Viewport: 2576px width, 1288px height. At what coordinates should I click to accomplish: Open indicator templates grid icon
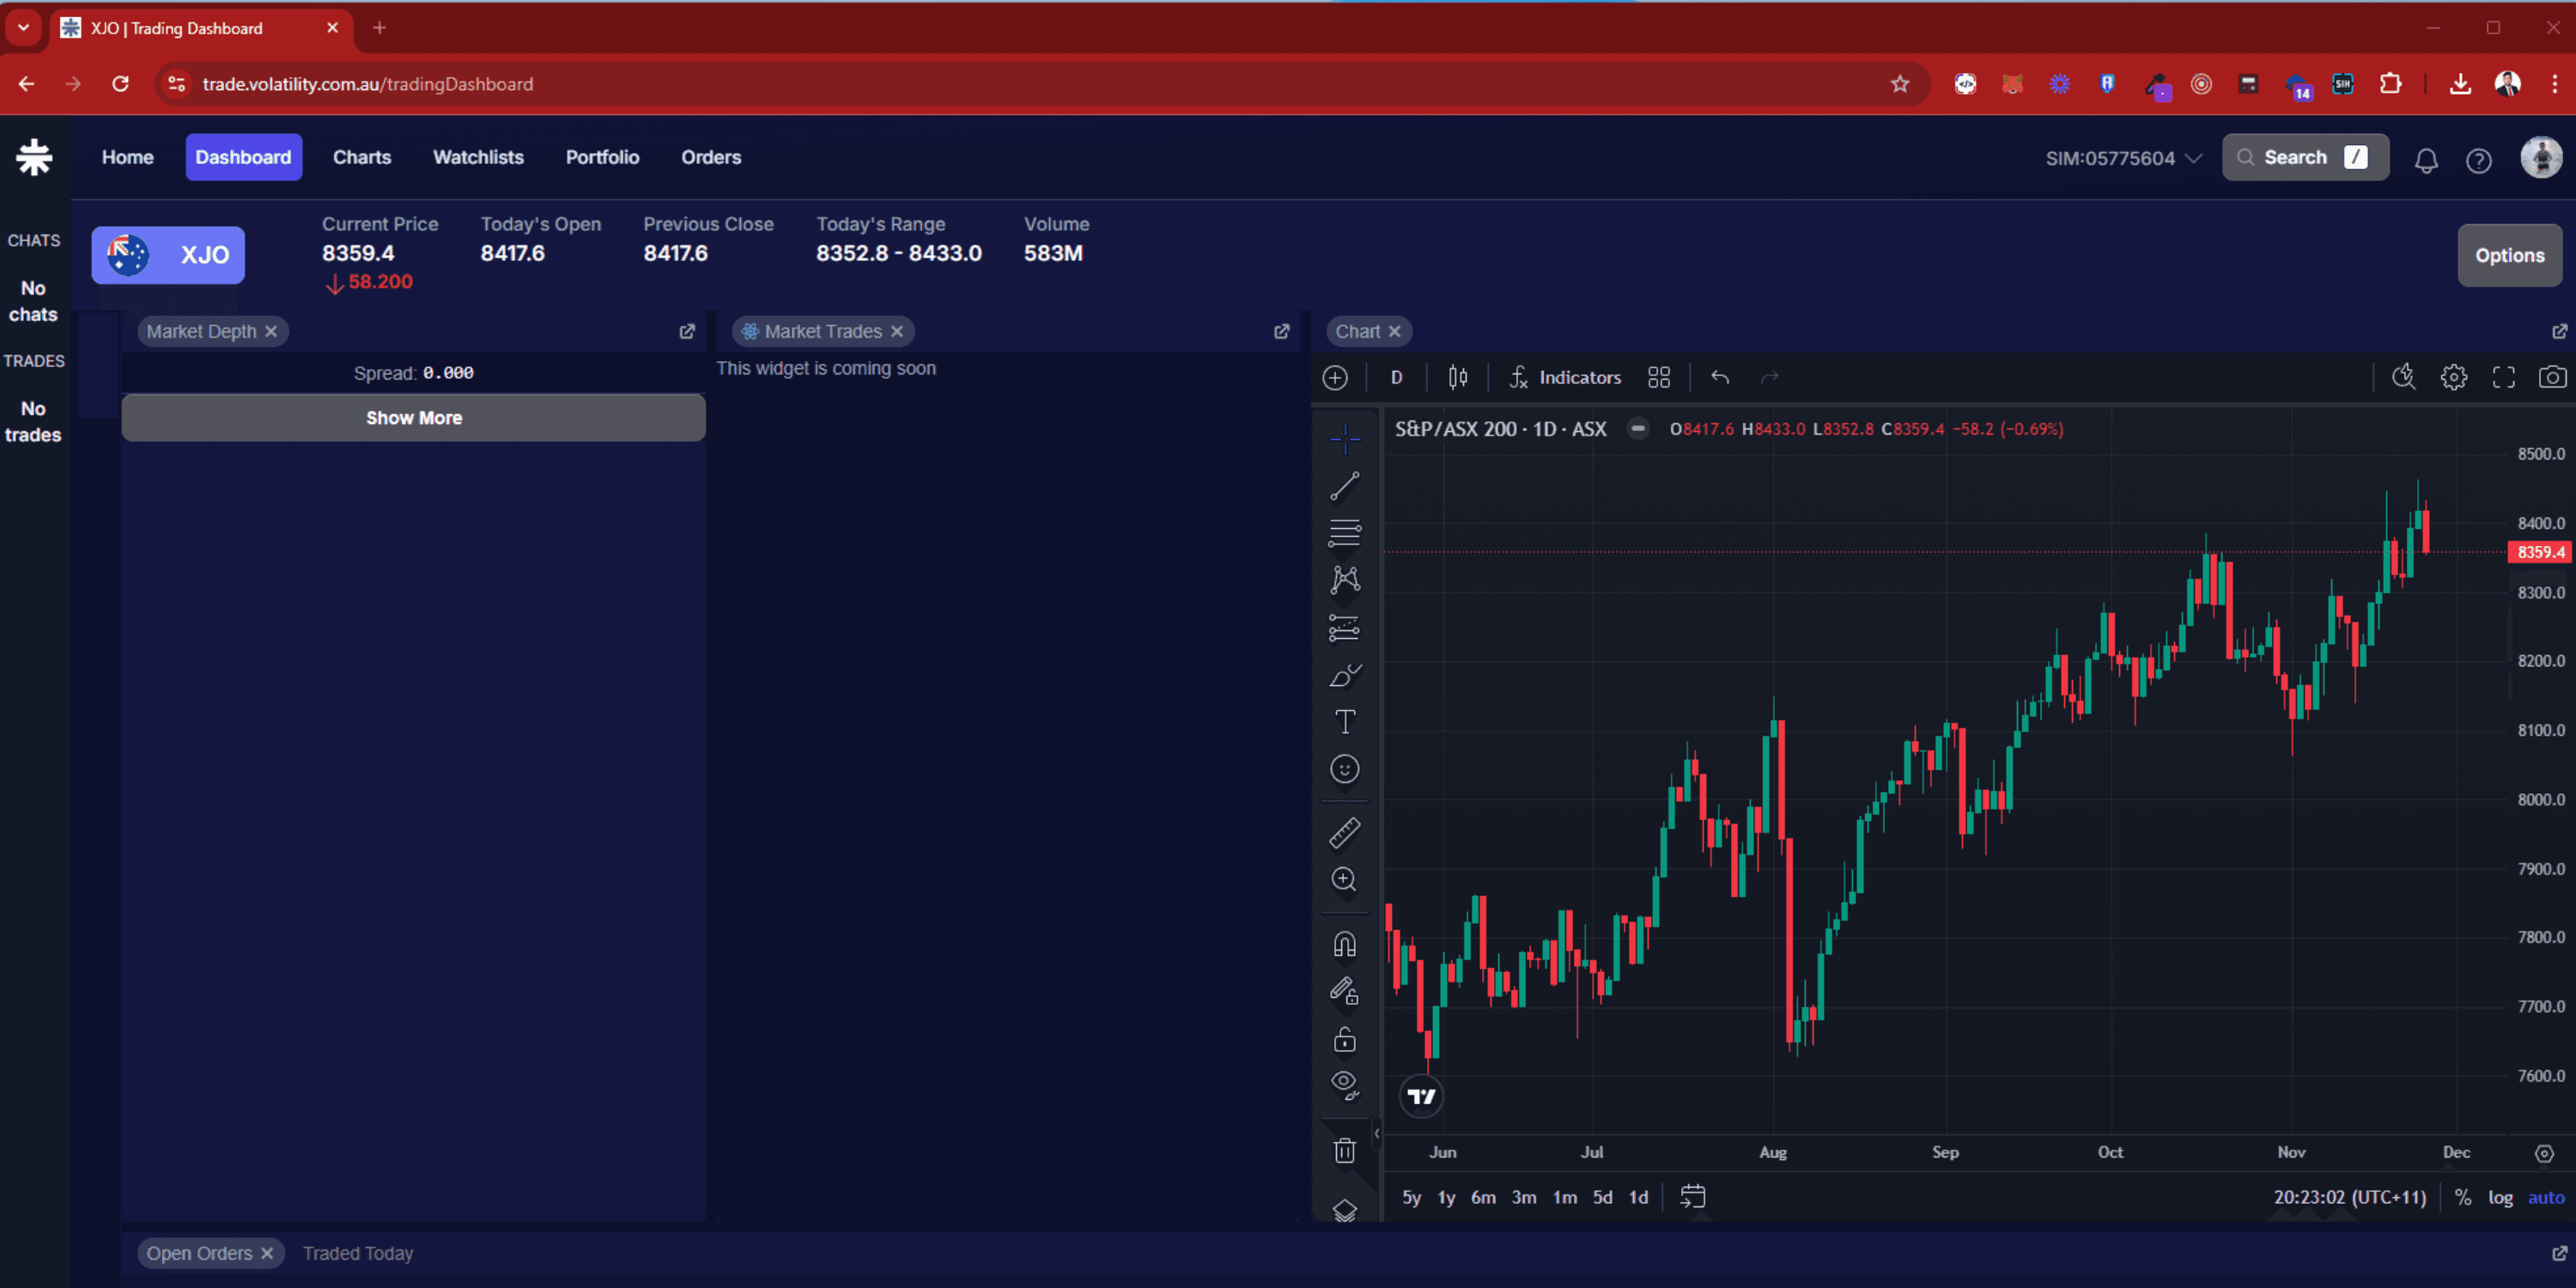[1659, 378]
